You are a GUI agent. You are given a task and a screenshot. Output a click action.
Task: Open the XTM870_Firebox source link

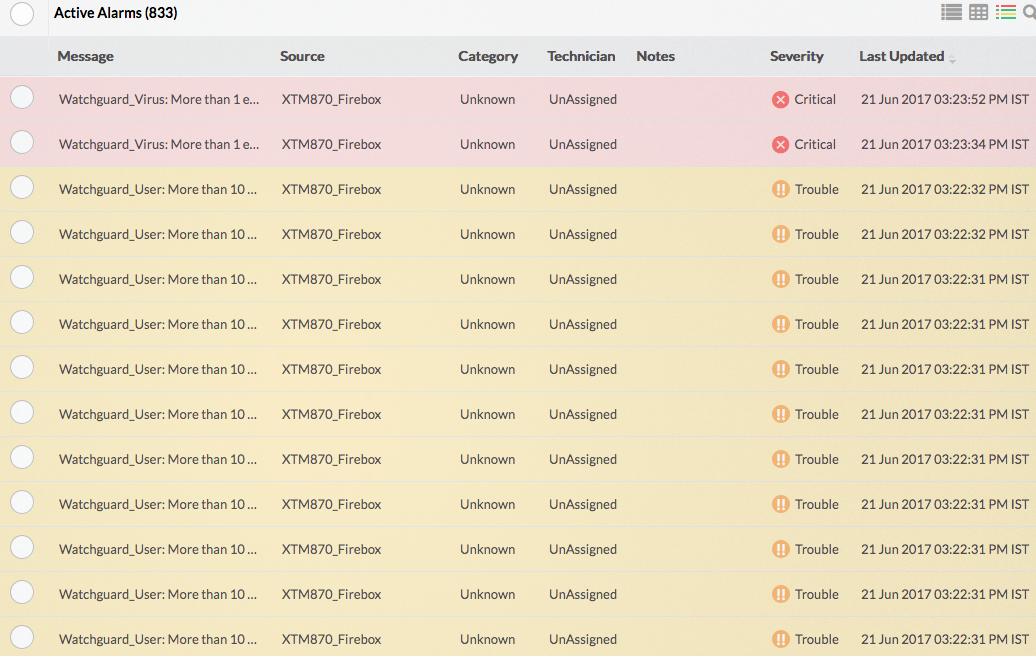[x=331, y=99]
